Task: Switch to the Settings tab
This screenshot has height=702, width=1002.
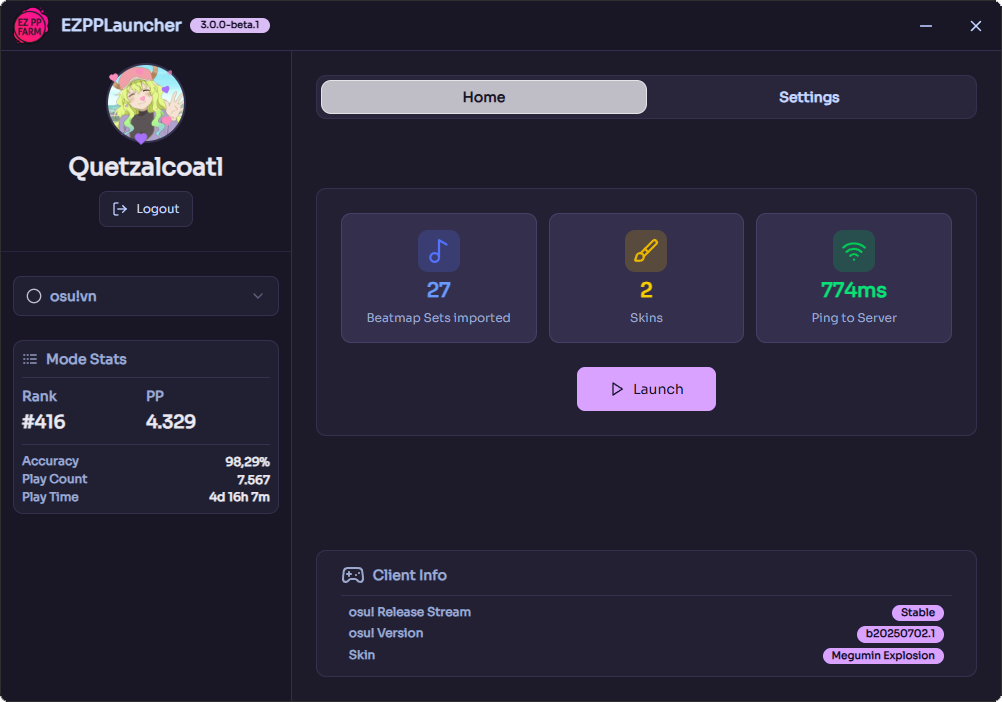Action: click(x=809, y=97)
